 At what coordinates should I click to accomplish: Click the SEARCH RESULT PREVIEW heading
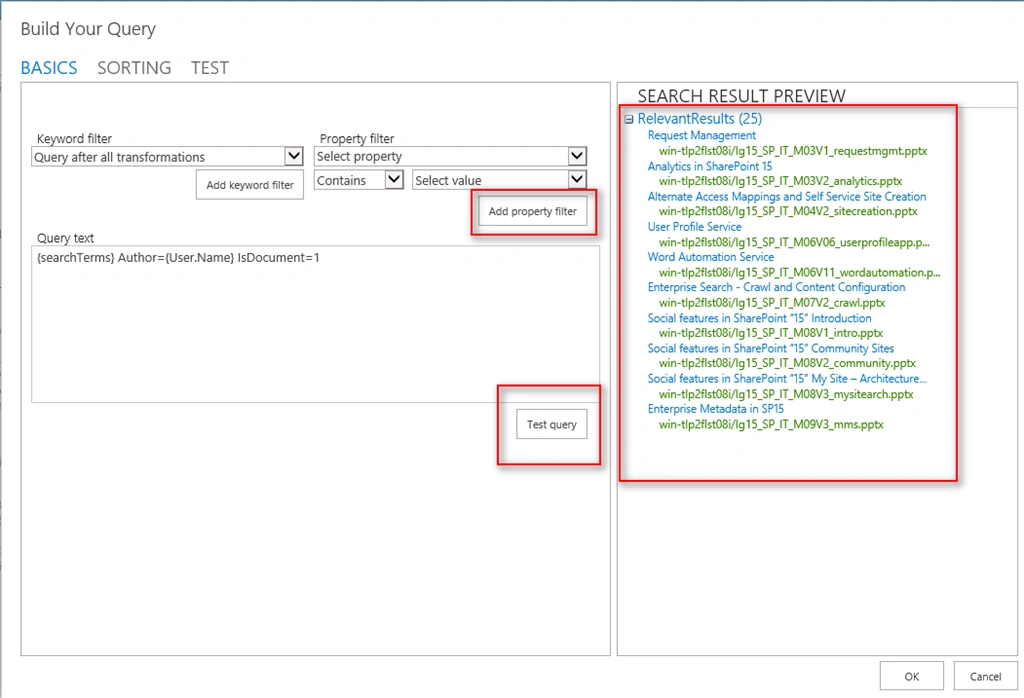click(741, 96)
